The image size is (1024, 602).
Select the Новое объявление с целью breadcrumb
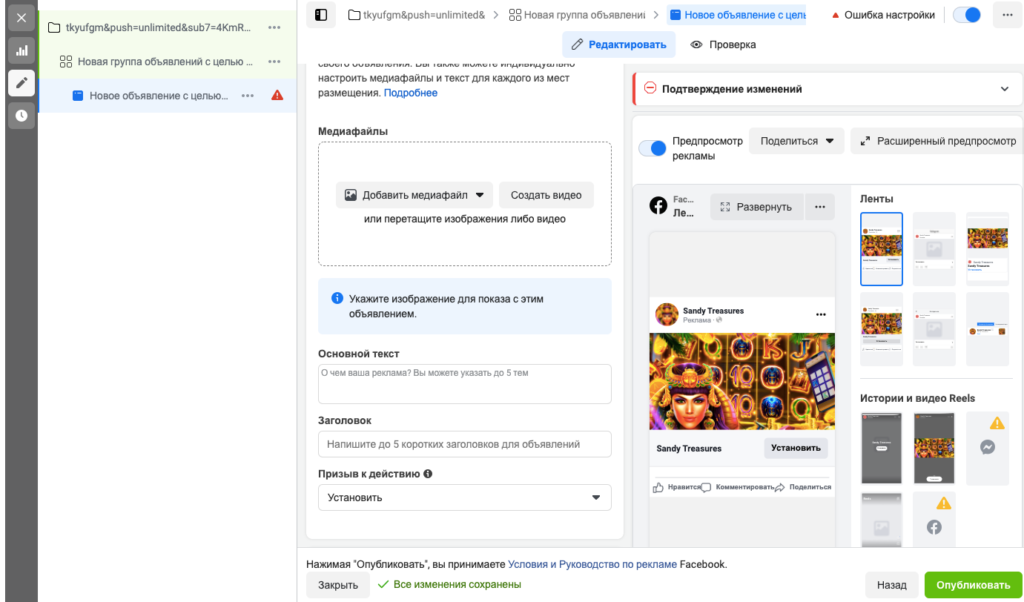pyautogui.click(x=737, y=15)
